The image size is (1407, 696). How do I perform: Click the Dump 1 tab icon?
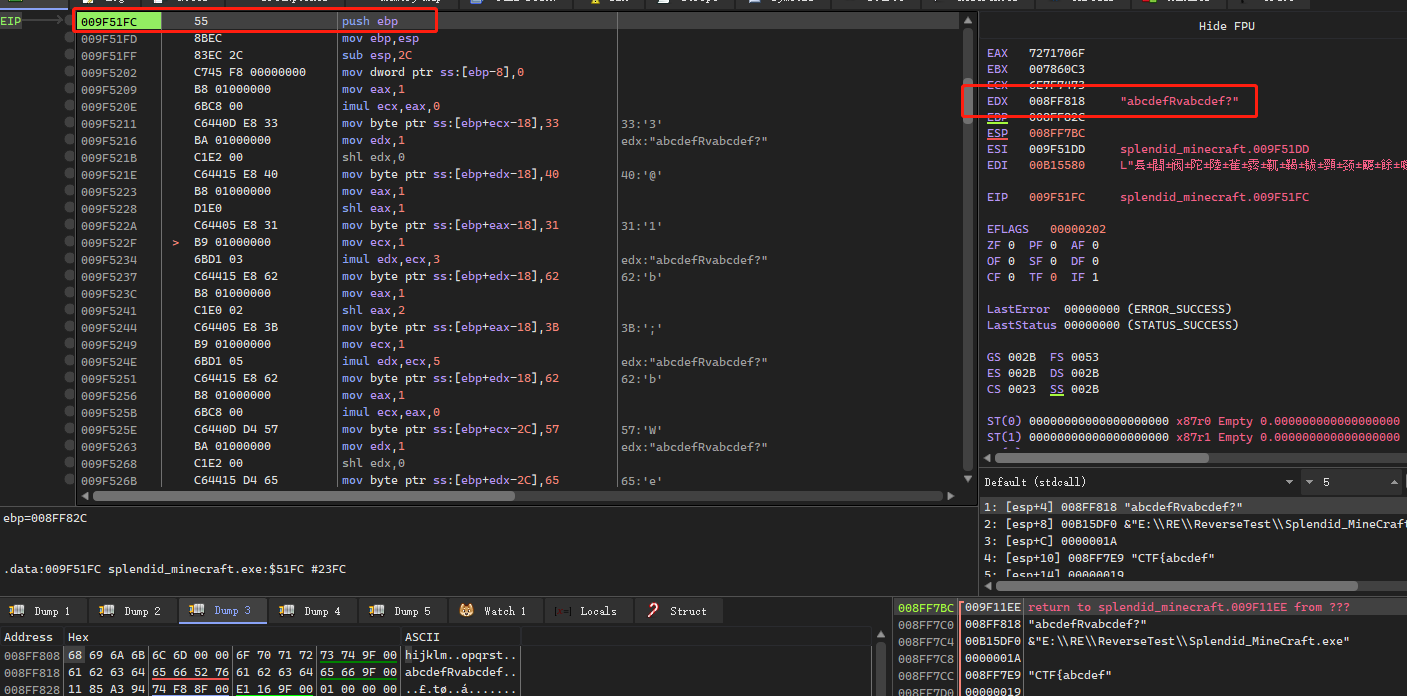coord(17,611)
